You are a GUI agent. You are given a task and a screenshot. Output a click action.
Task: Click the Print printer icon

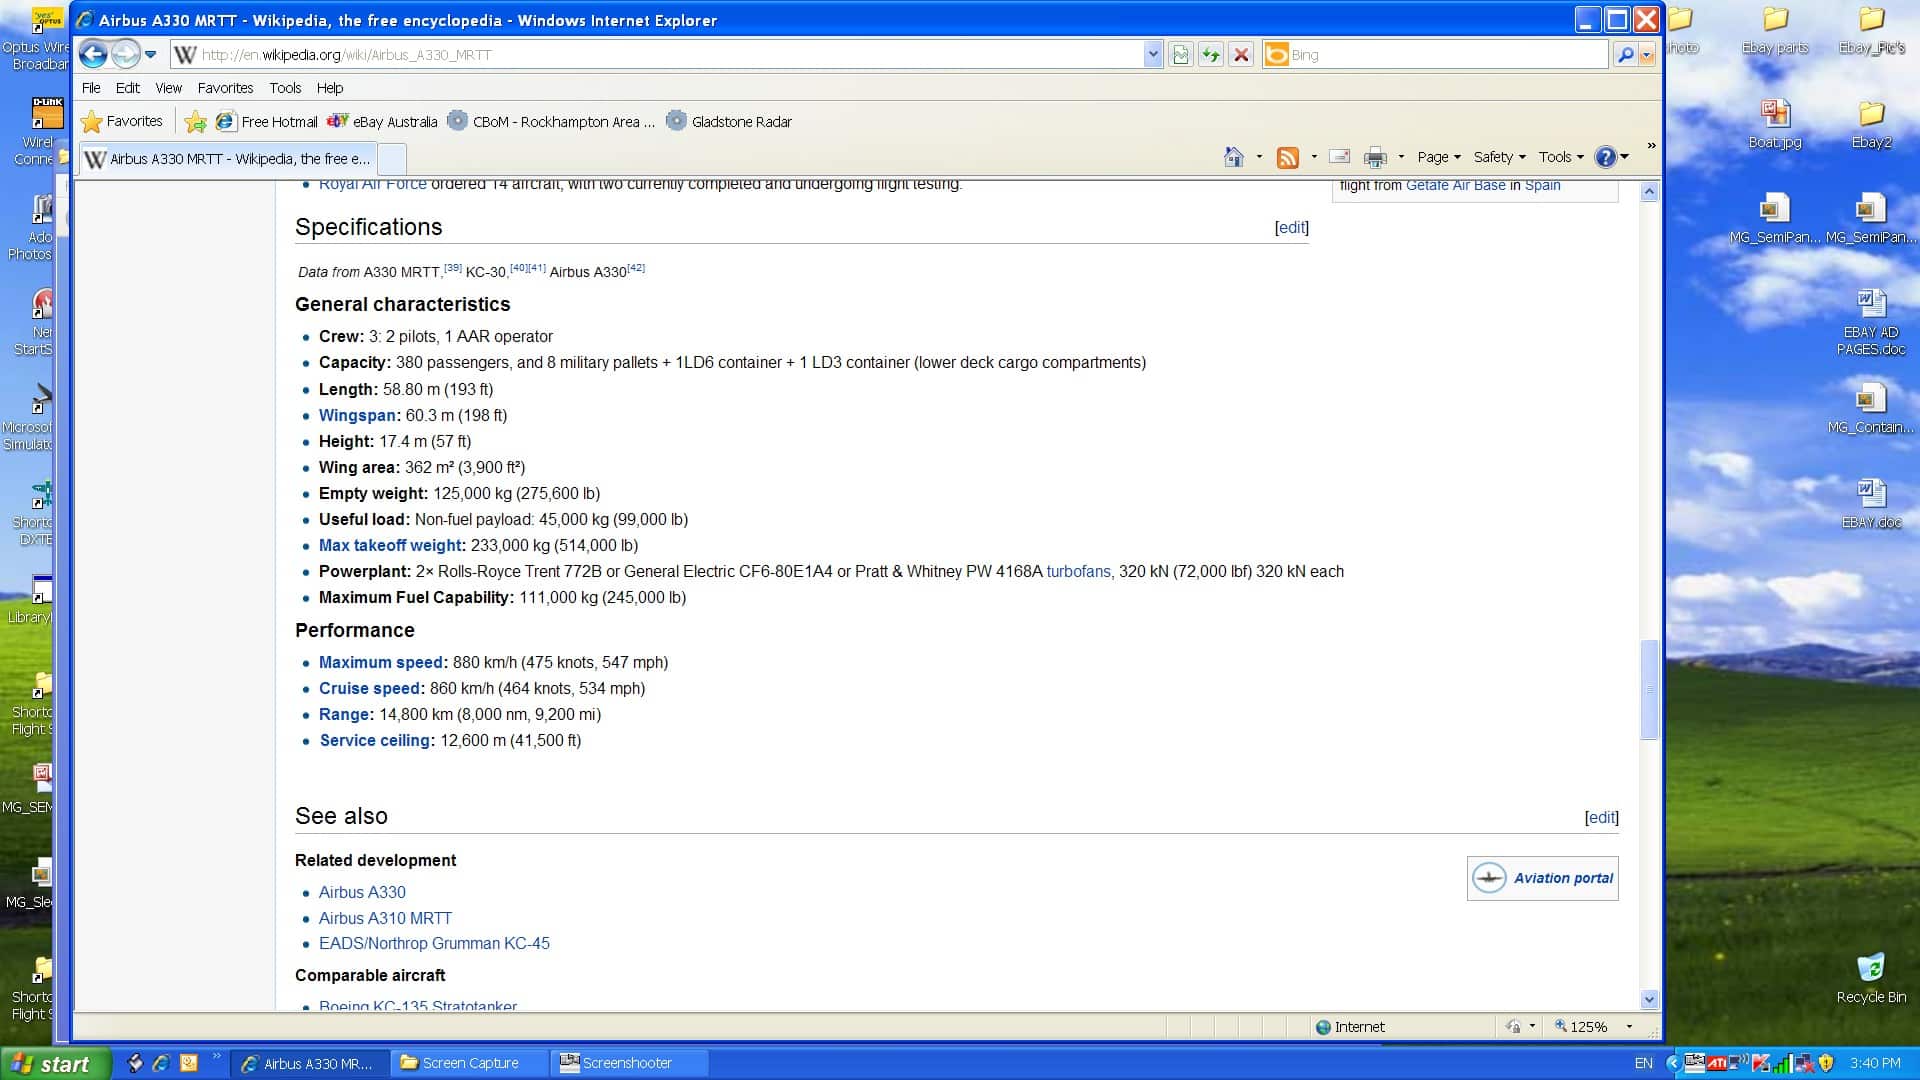click(1376, 157)
